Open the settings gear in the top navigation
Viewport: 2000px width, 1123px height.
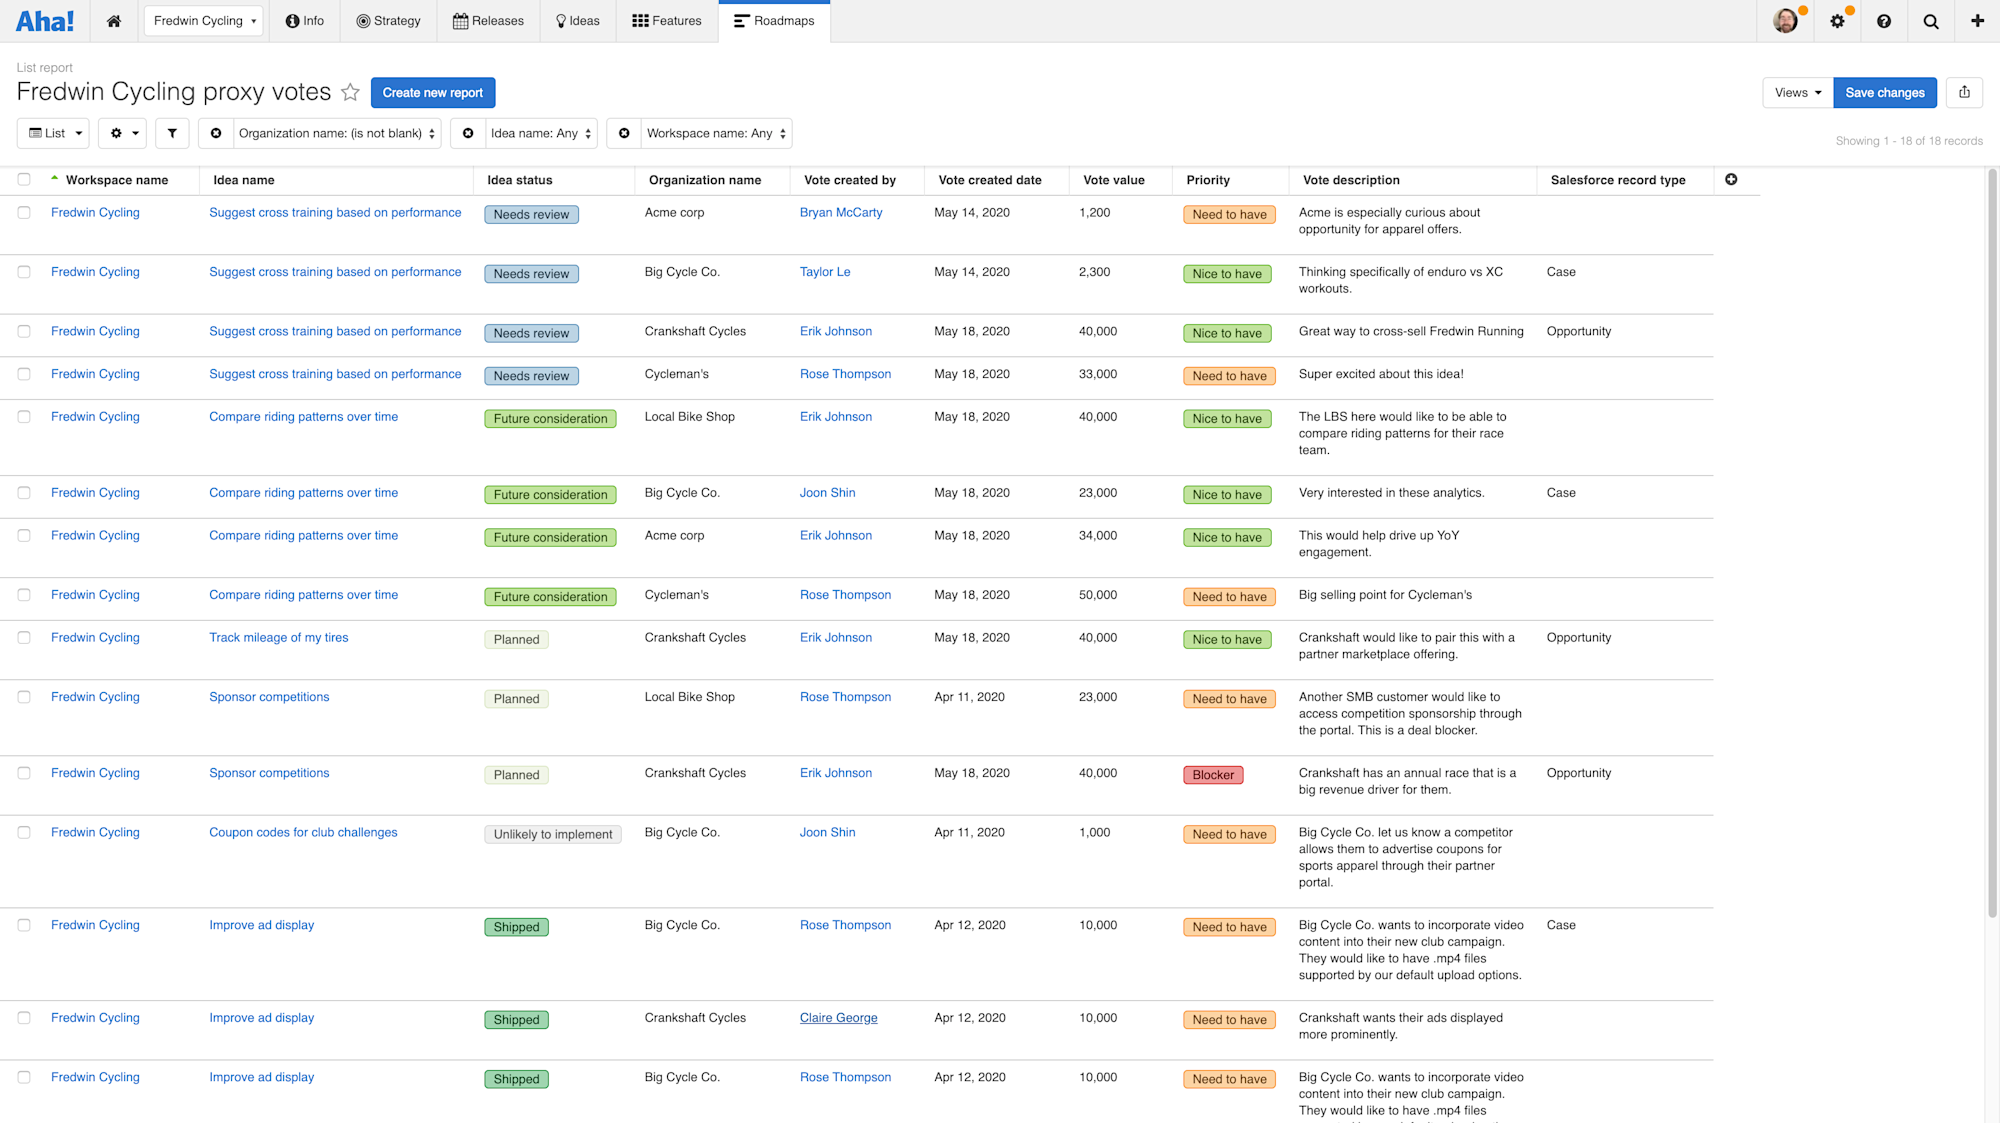click(1838, 20)
